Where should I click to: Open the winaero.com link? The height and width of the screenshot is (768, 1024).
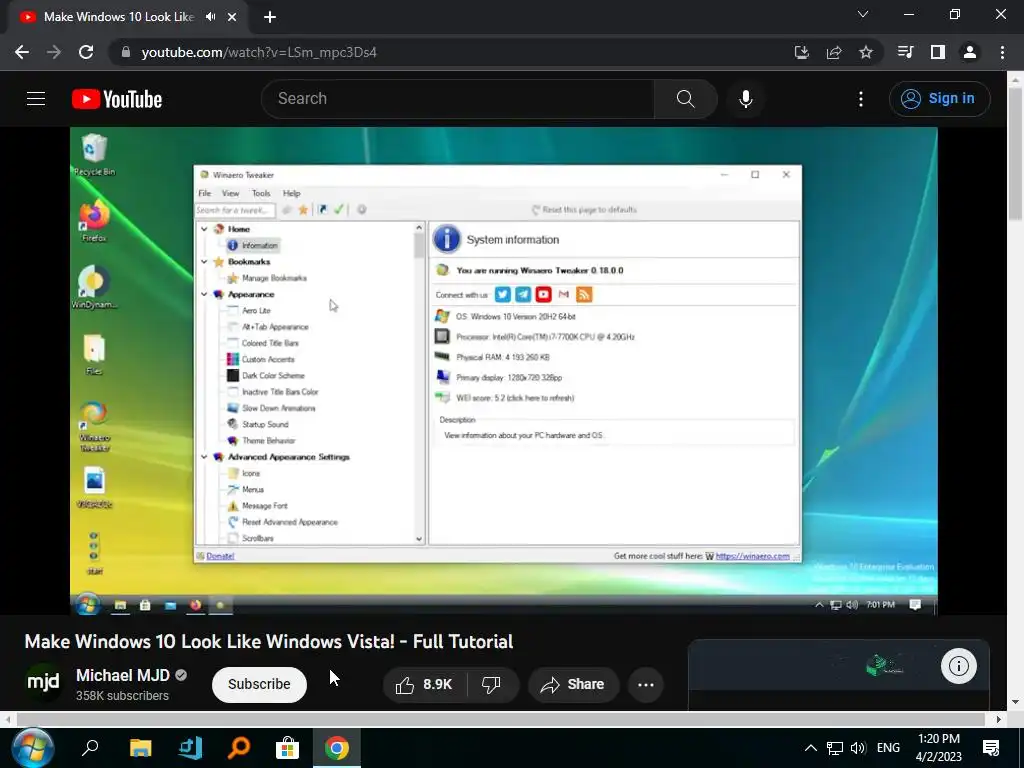click(752, 556)
